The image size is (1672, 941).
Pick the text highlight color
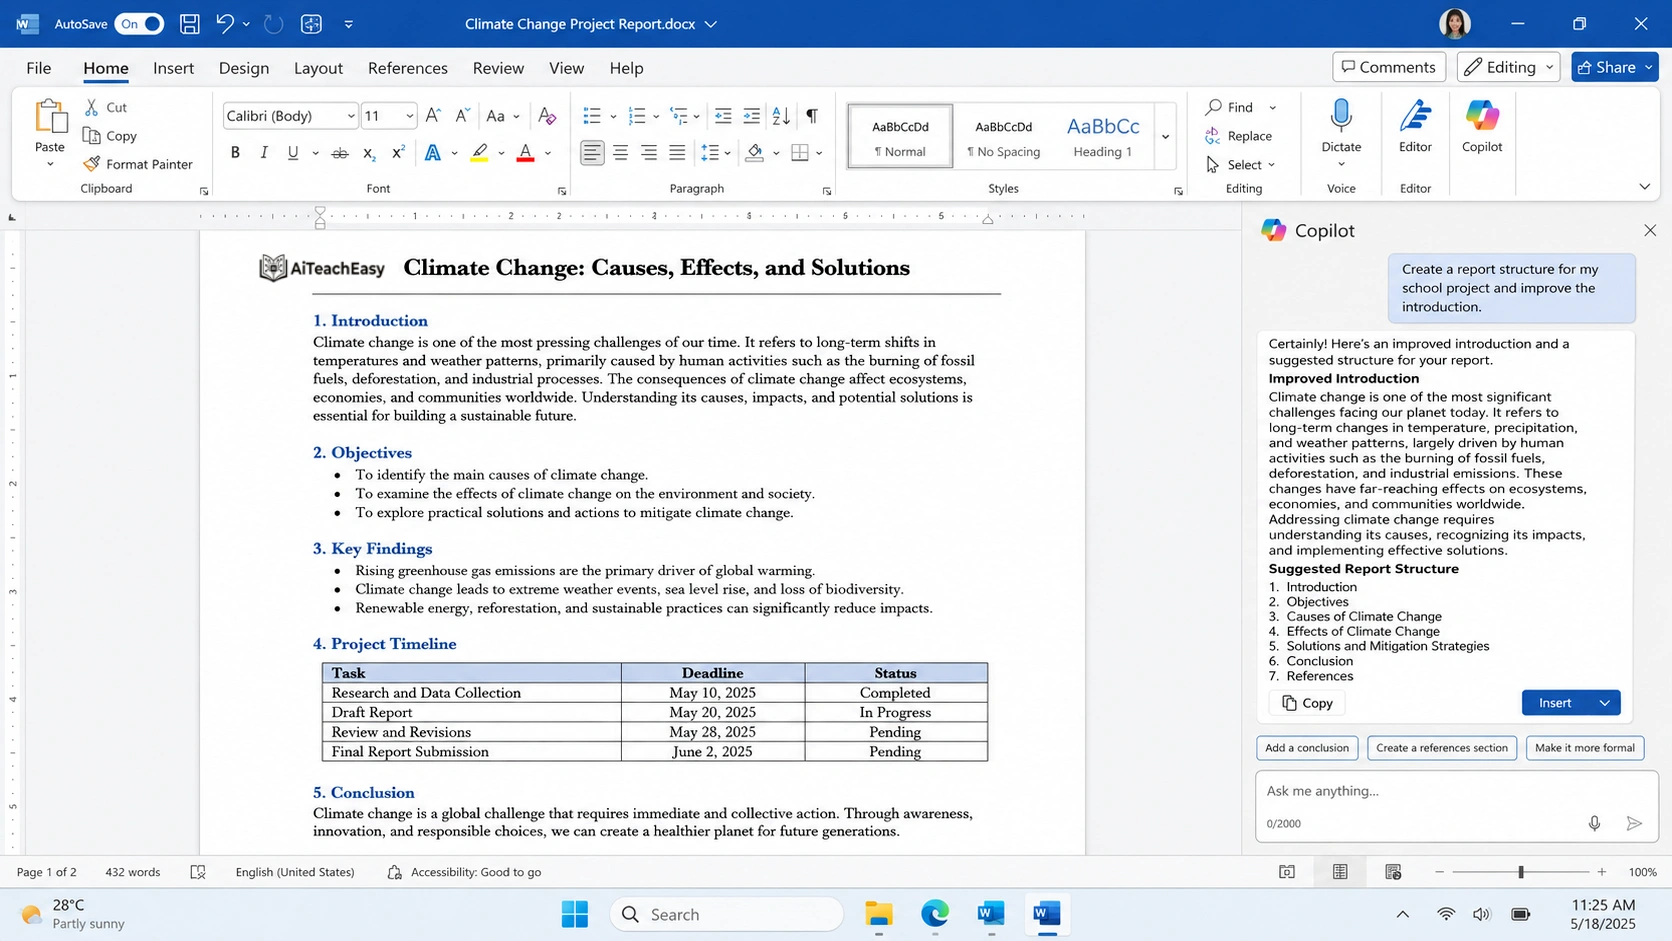point(479,153)
